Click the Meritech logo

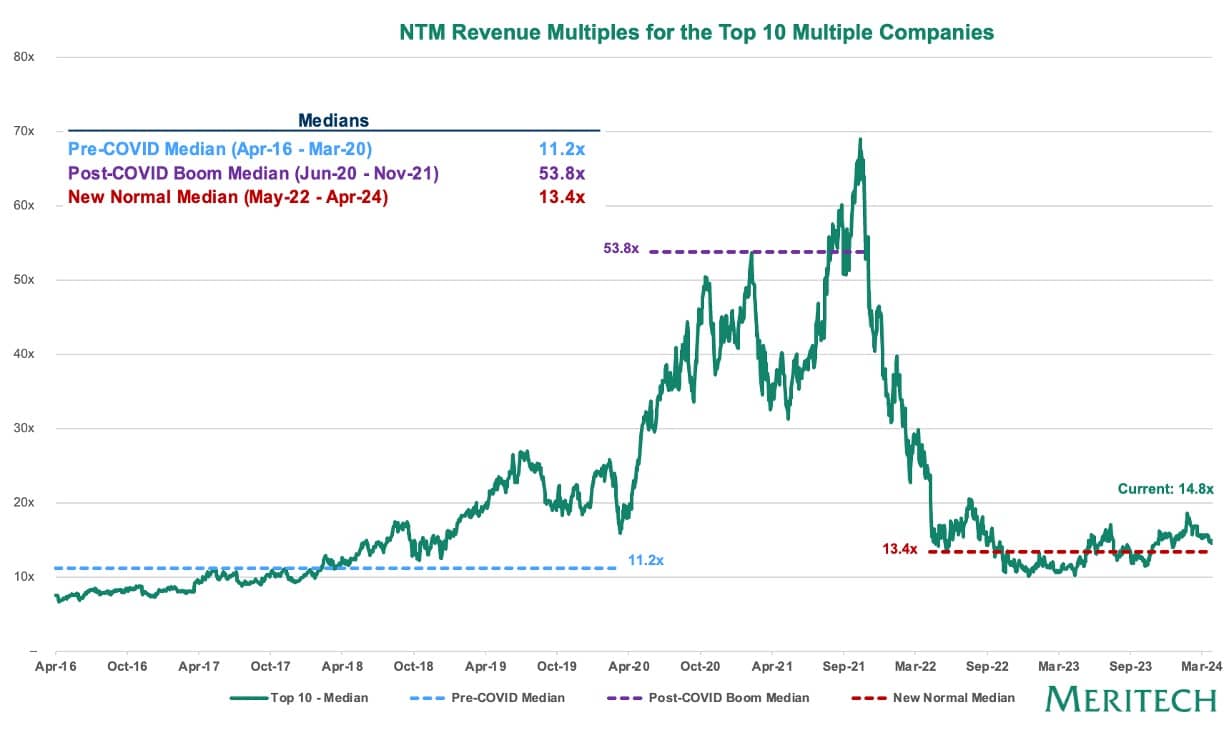1128,698
